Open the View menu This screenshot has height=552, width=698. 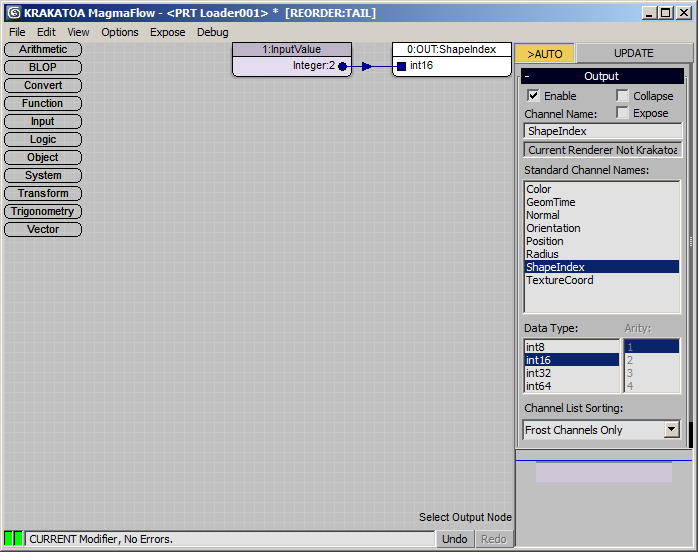pos(78,32)
